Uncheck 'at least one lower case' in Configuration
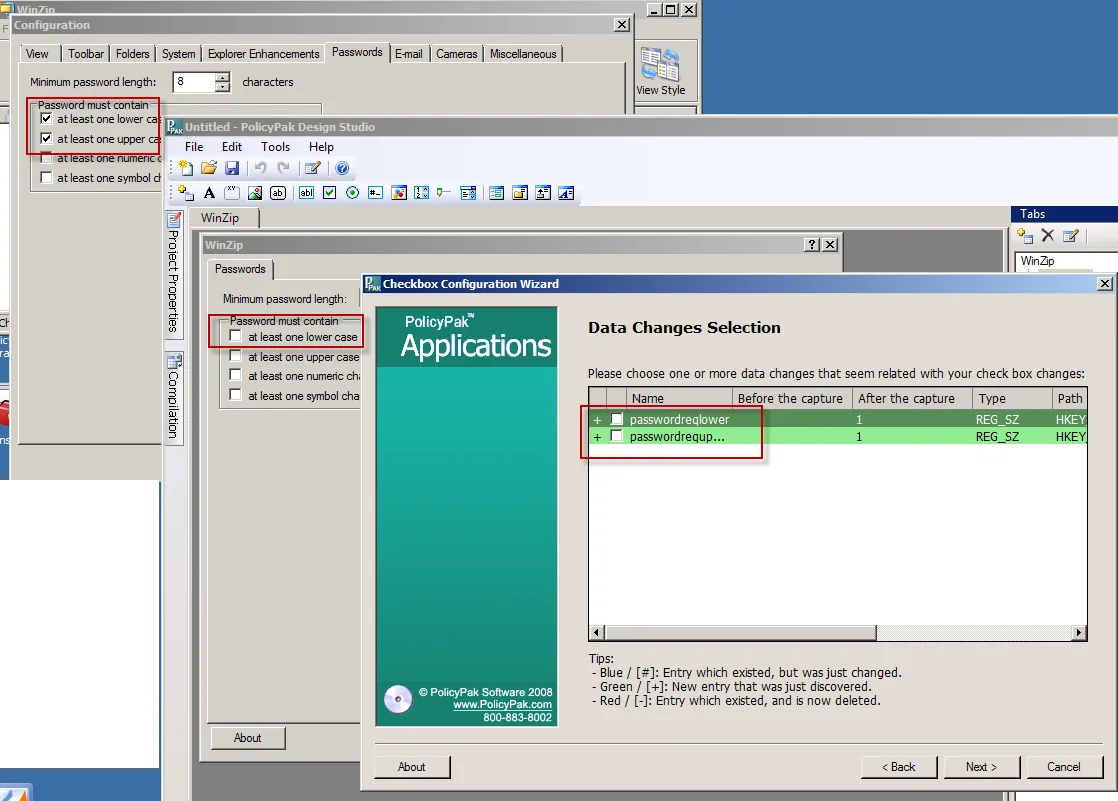This screenshot has height=801, width=1118. pos(46,118)
